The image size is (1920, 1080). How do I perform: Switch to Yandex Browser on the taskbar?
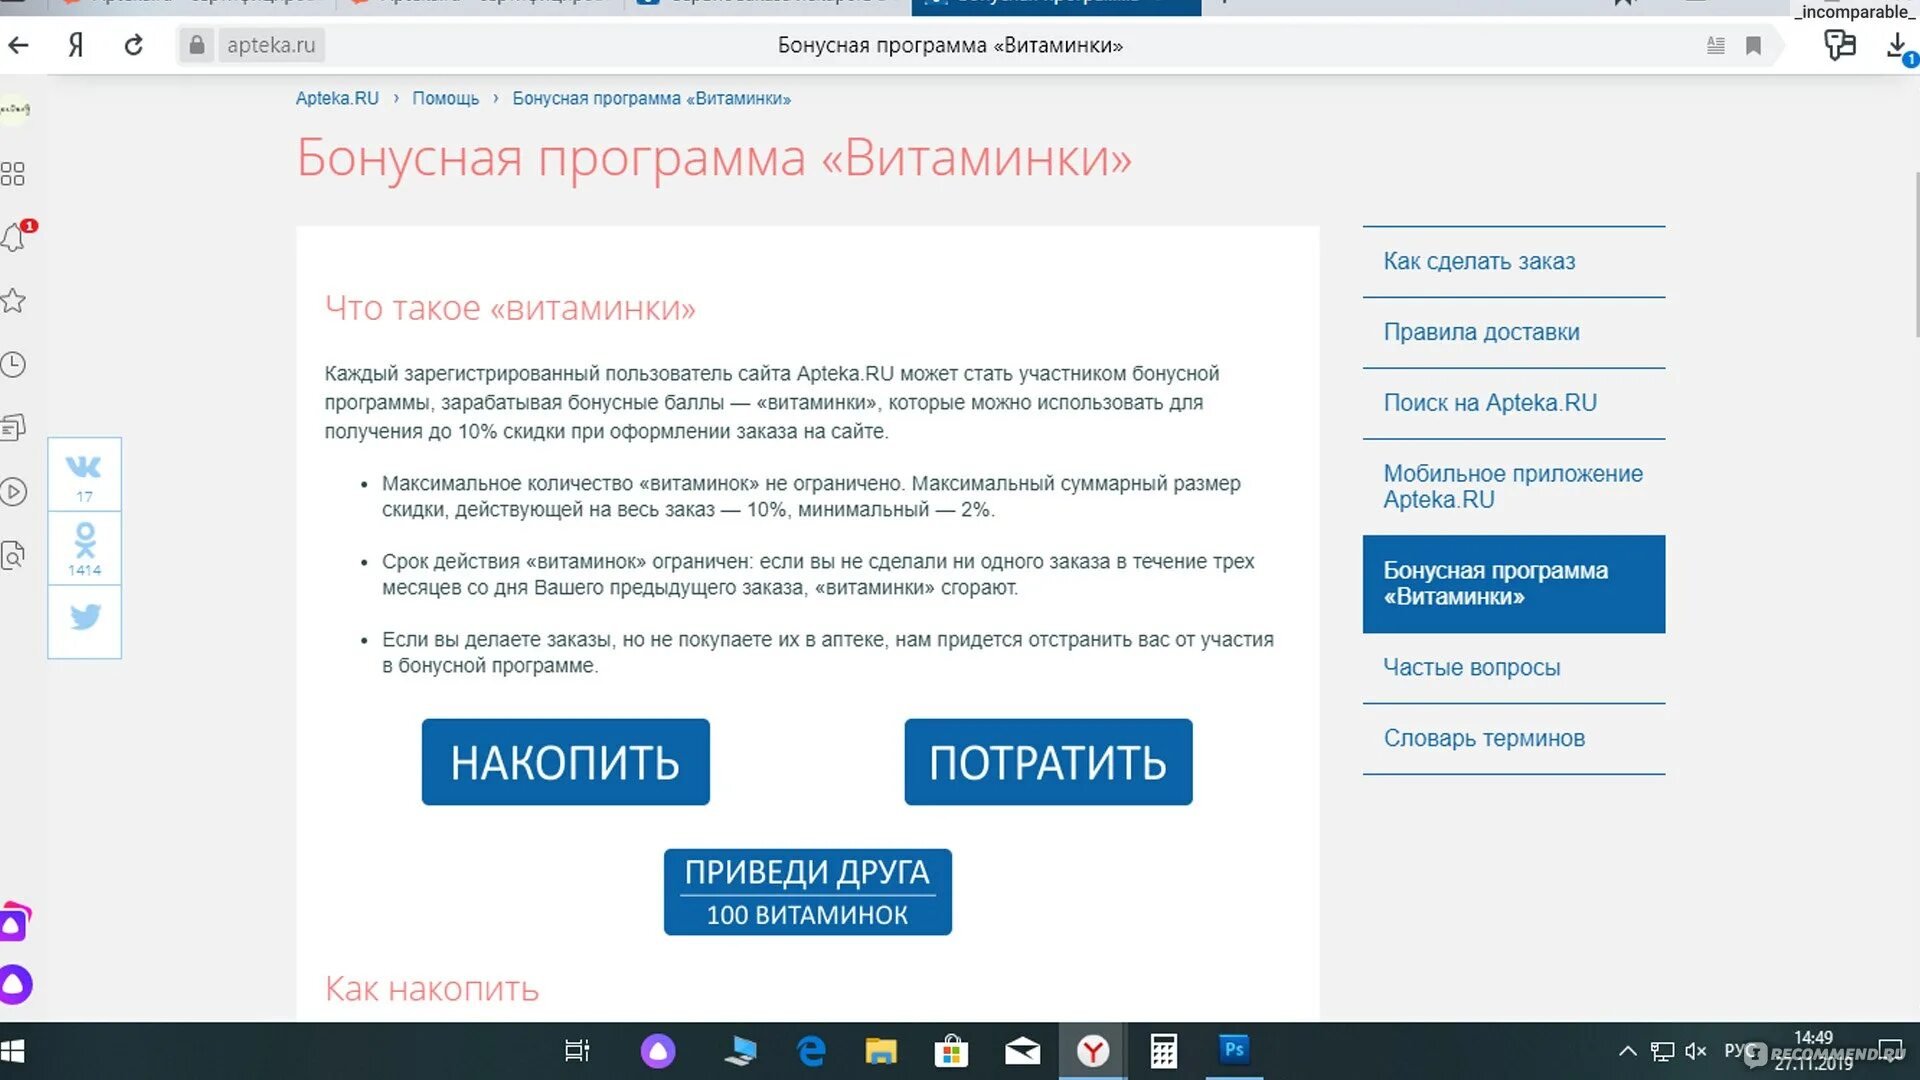[x=1093, y=1051]
